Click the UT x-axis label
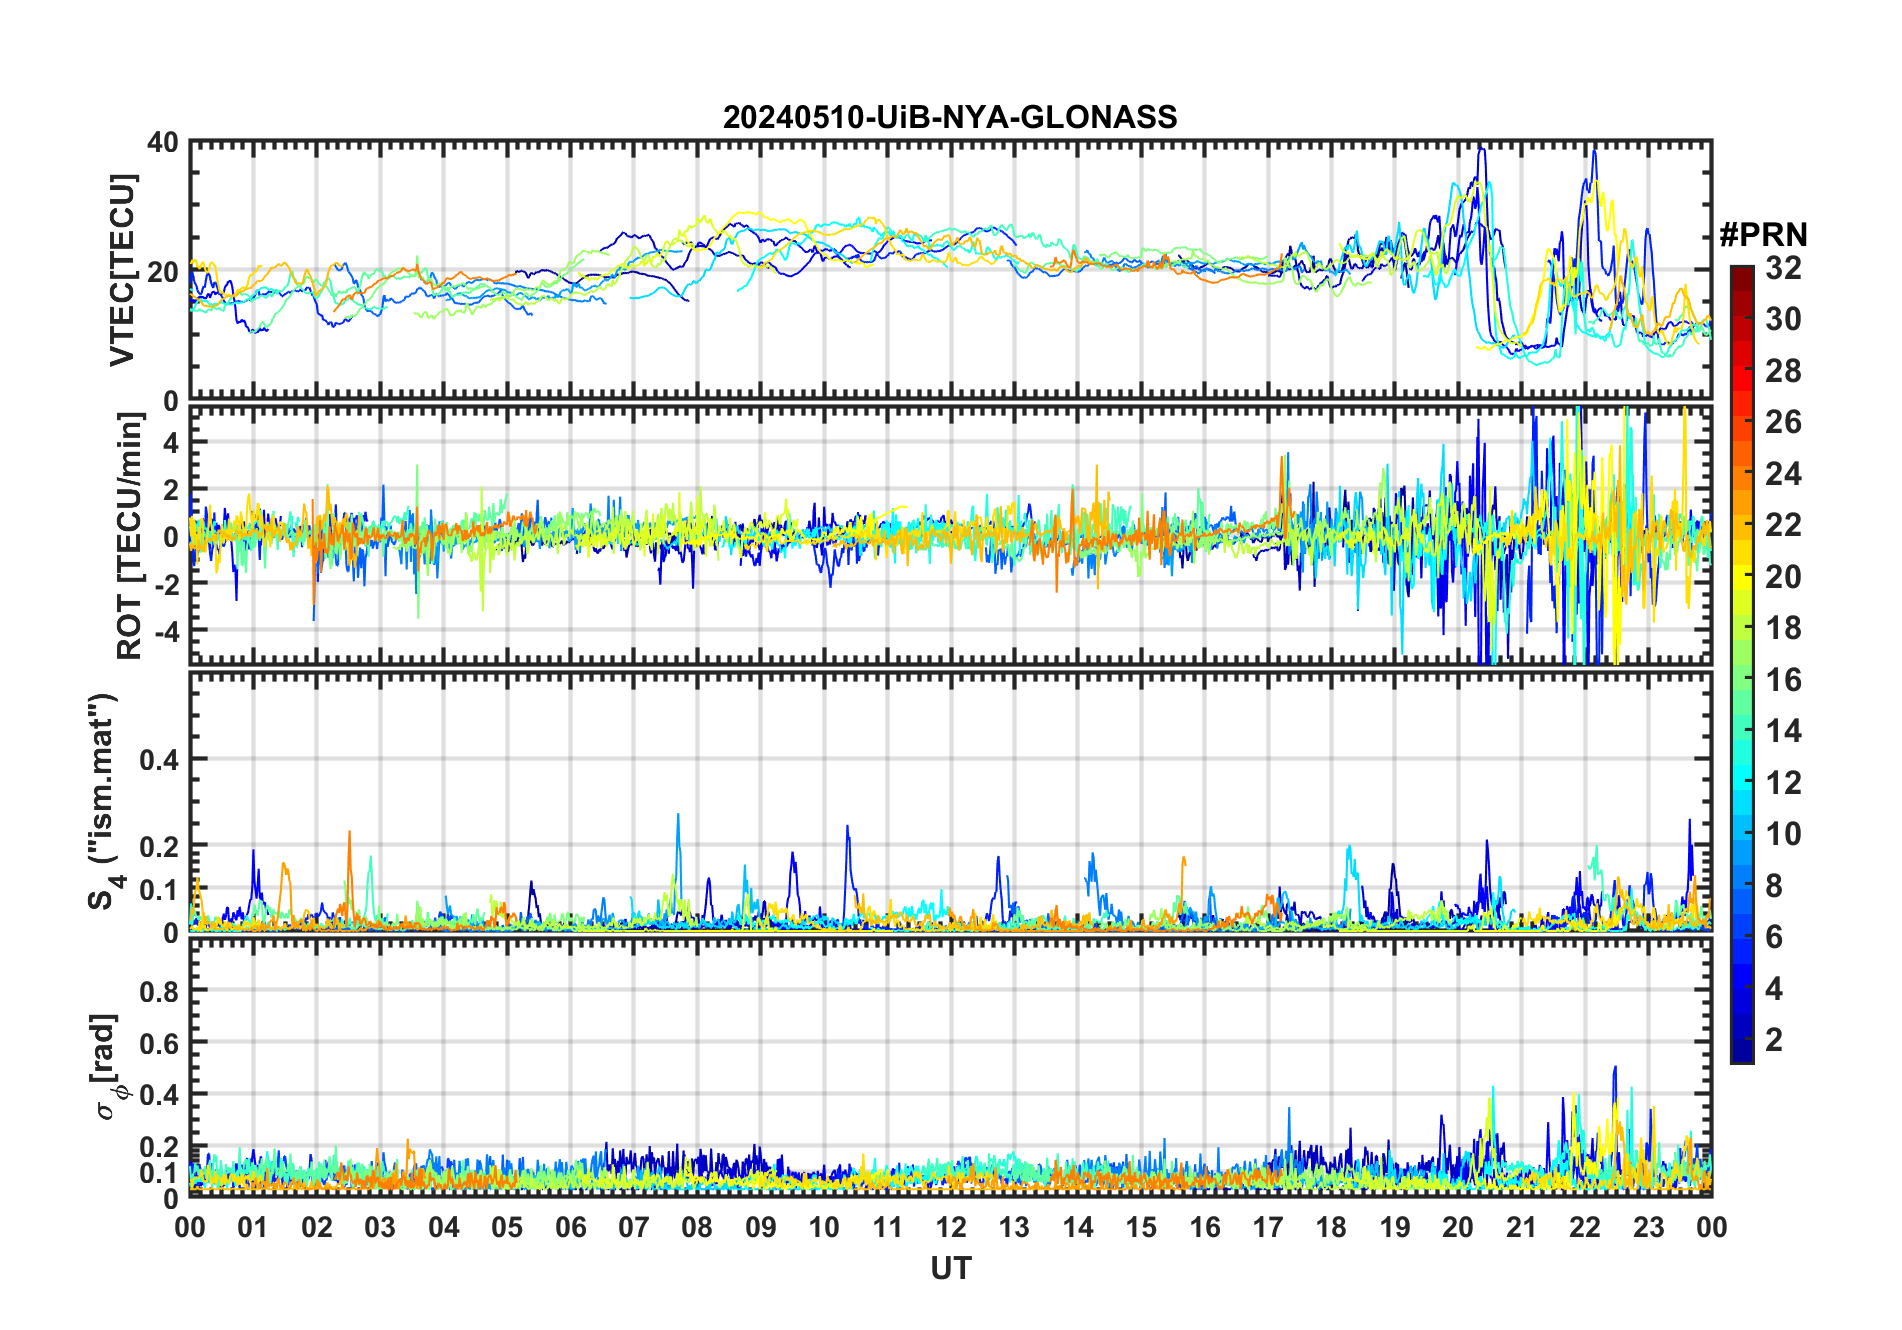The image size is (1902, 1330). pyautogui.click(x=950, y=1268)
